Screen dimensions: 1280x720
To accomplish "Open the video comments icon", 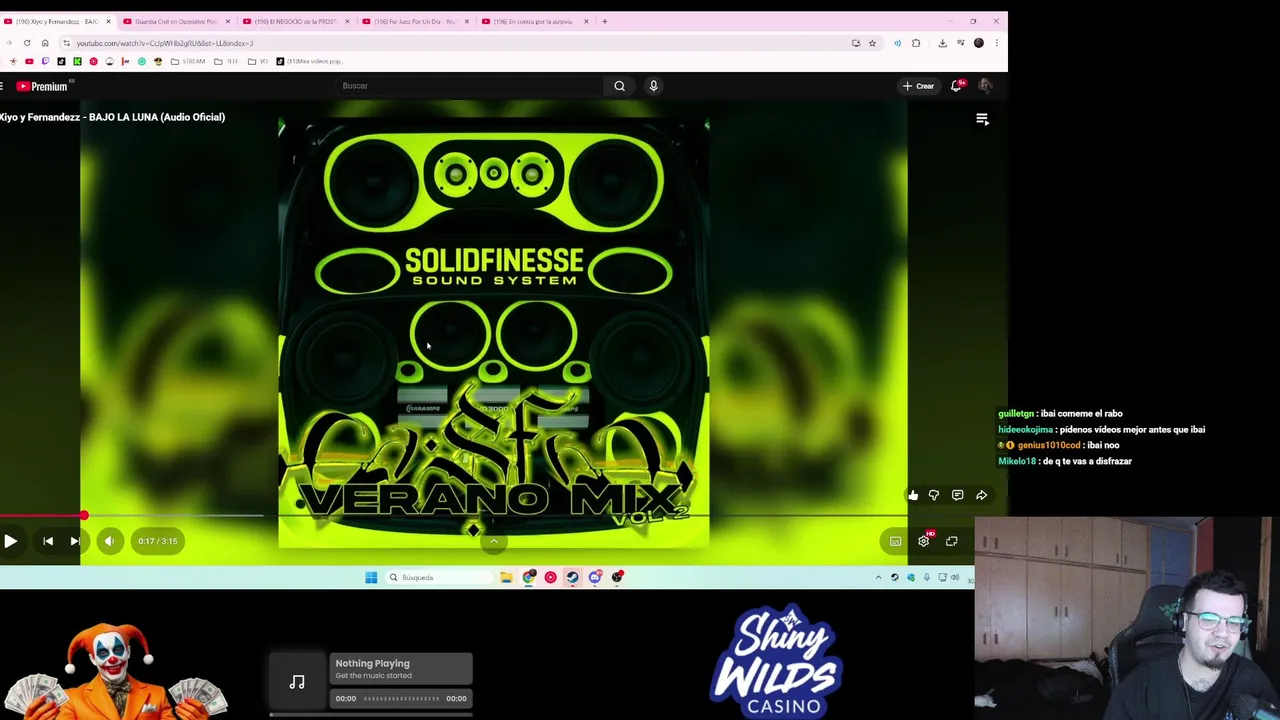I will (x=958, y=495).
